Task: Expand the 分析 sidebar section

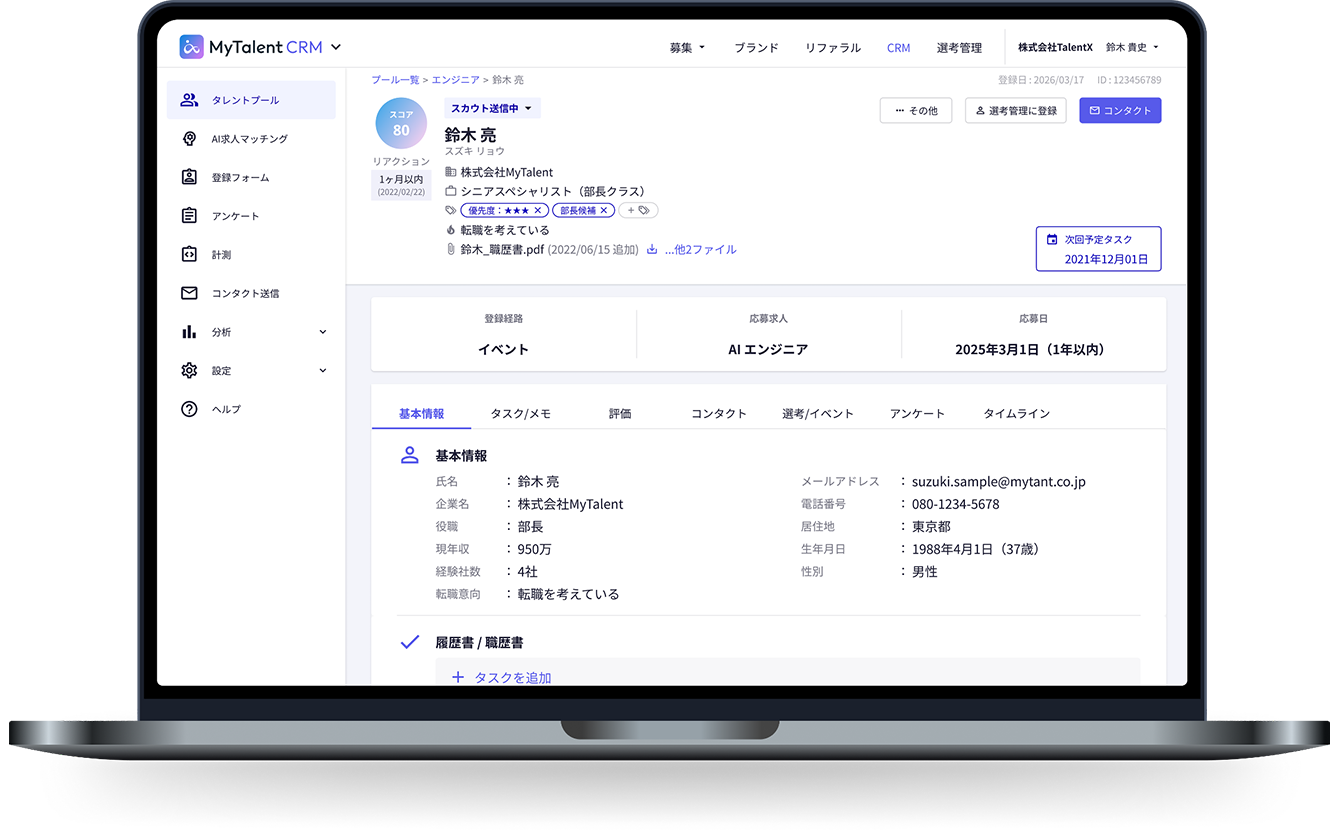Action: [x=322, y=332]
